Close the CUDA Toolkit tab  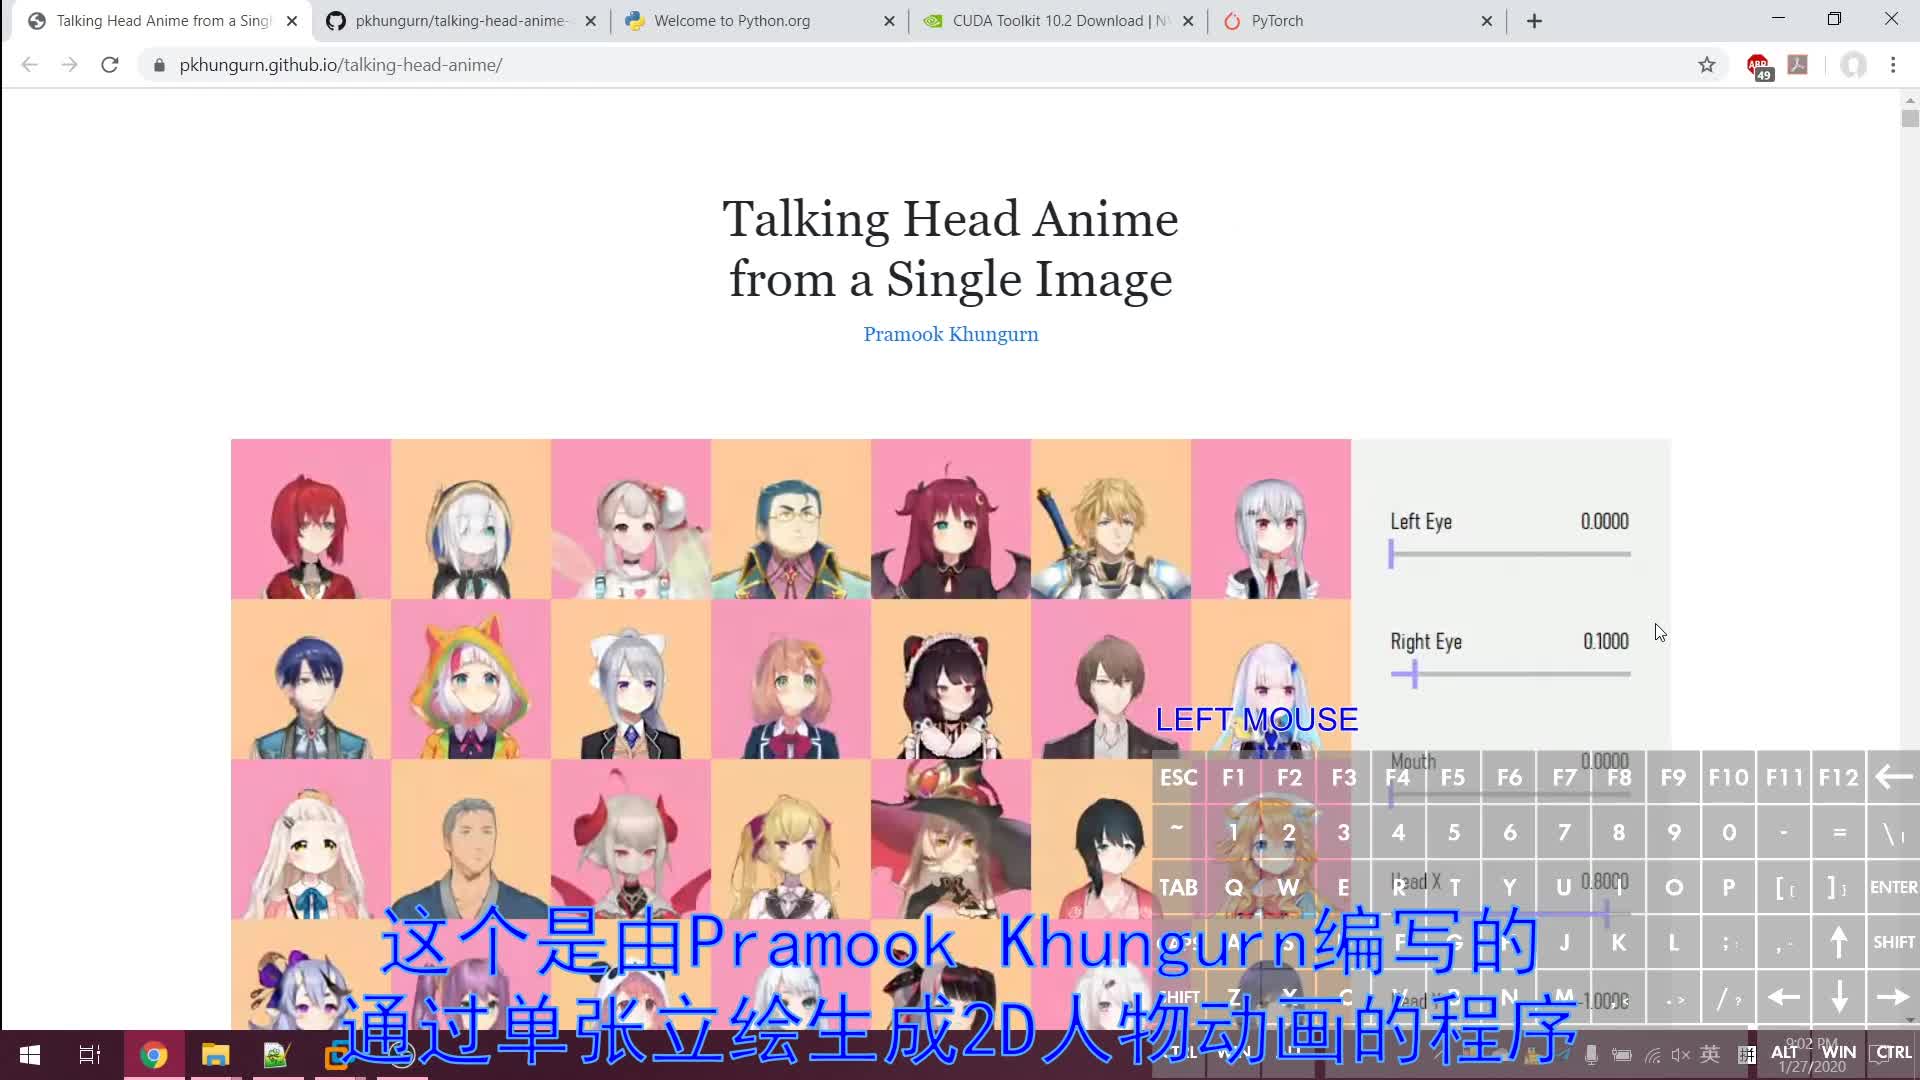pos(1187,21)
